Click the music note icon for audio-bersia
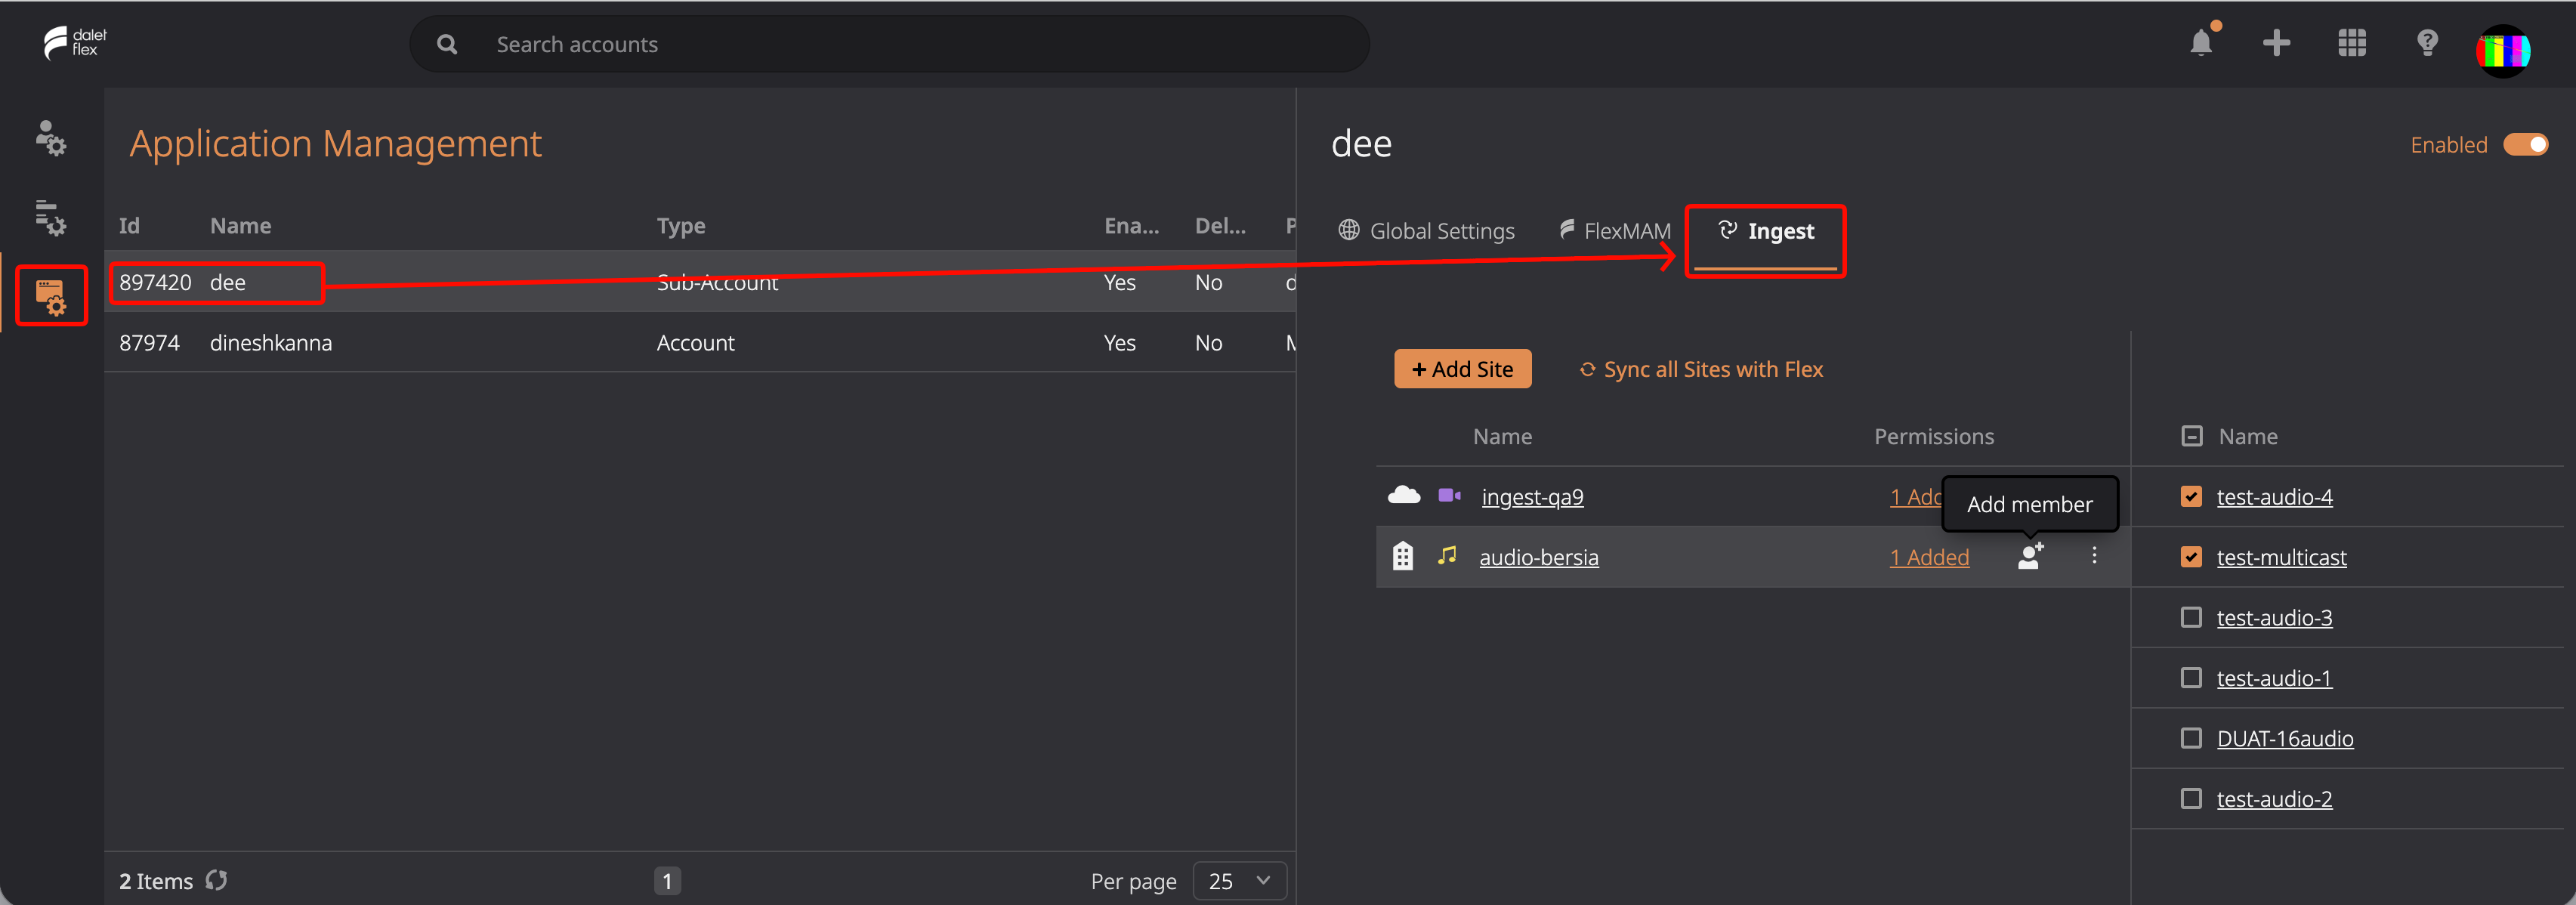 (1447, 555)
